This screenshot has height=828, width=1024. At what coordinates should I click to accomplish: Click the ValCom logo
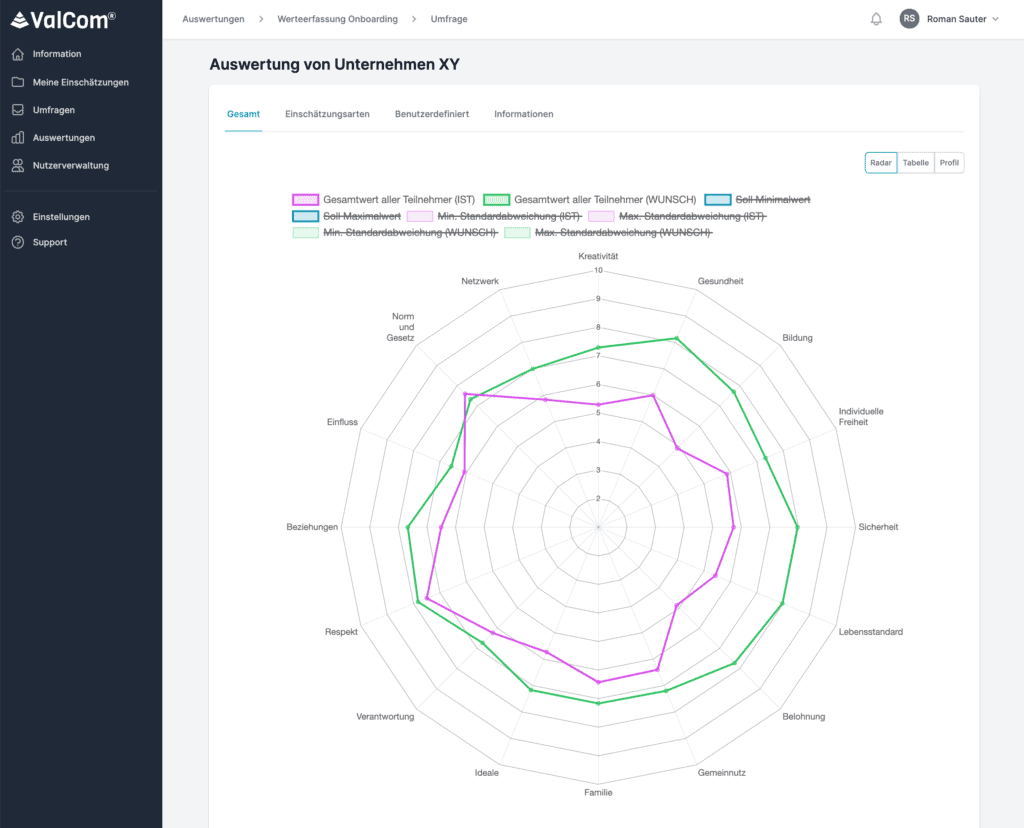click(63, 19)
